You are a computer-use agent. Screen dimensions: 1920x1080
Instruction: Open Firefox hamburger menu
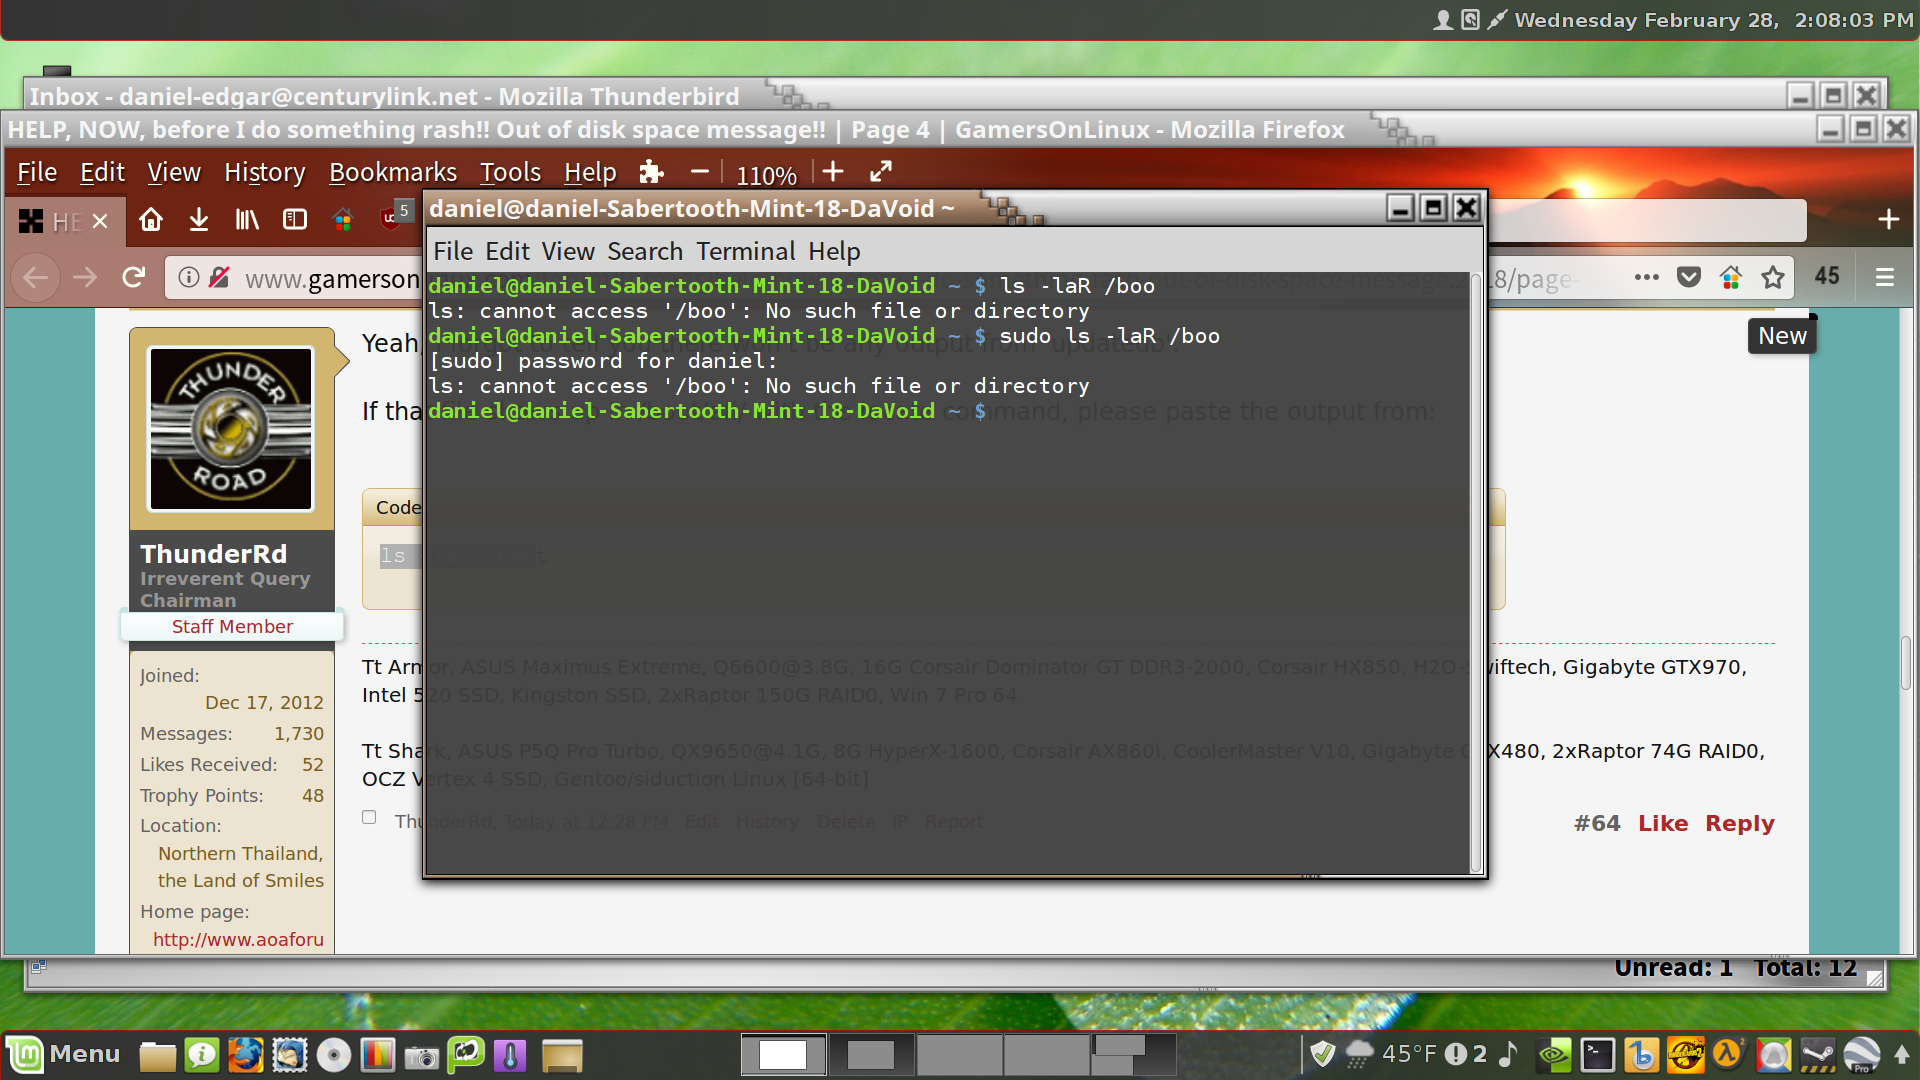coord(1885,277)
